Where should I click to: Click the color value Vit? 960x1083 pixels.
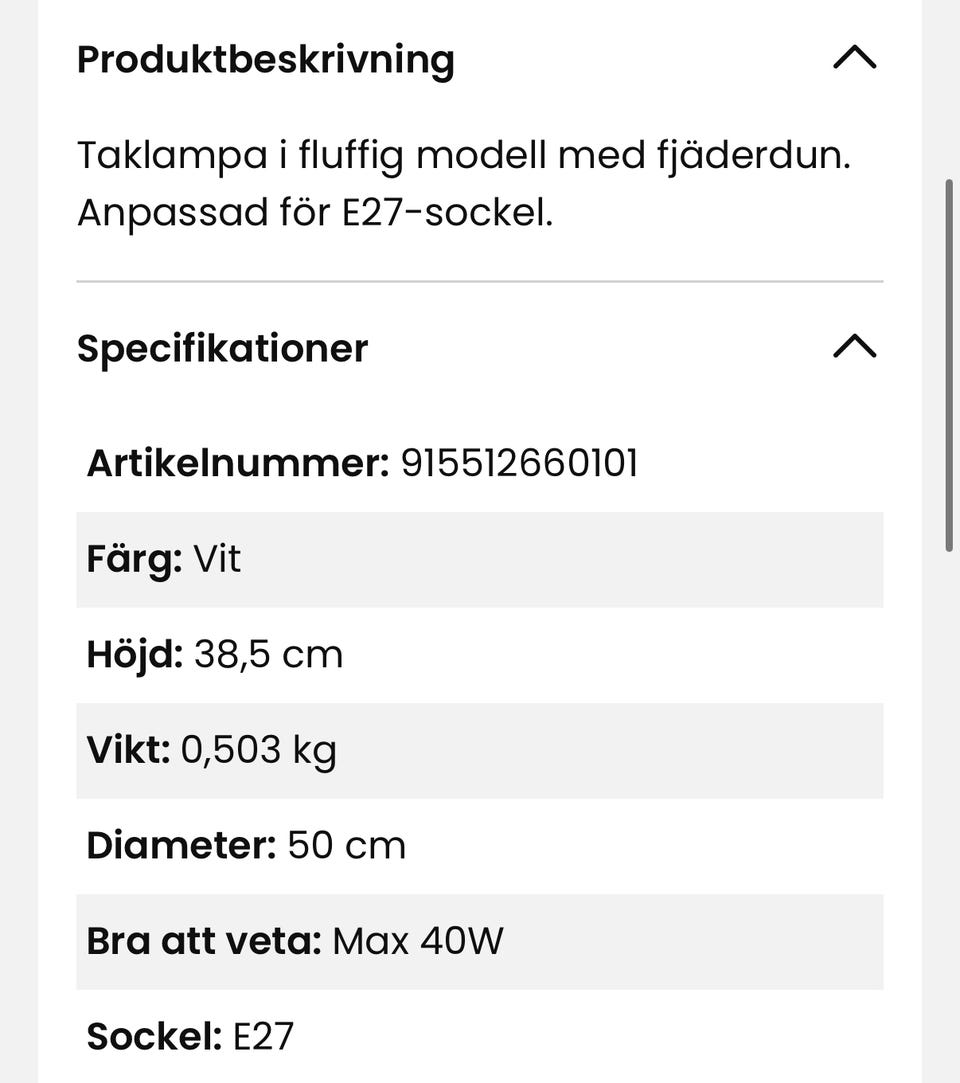(x=217, y=559)
